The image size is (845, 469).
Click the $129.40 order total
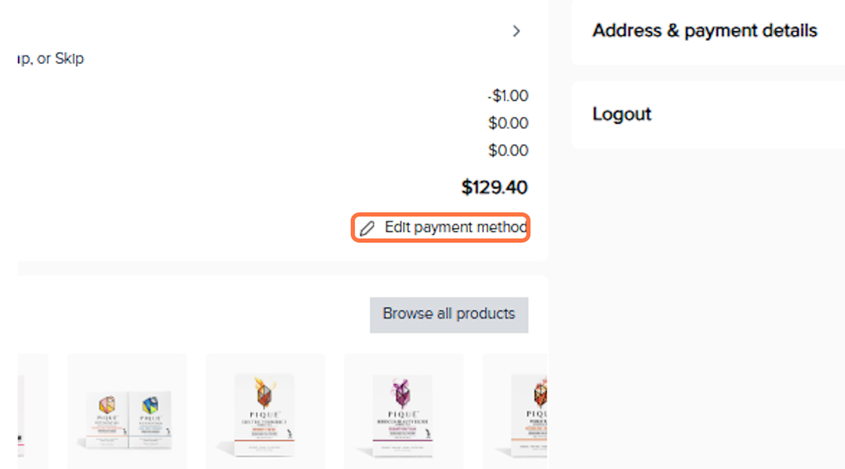494,187
